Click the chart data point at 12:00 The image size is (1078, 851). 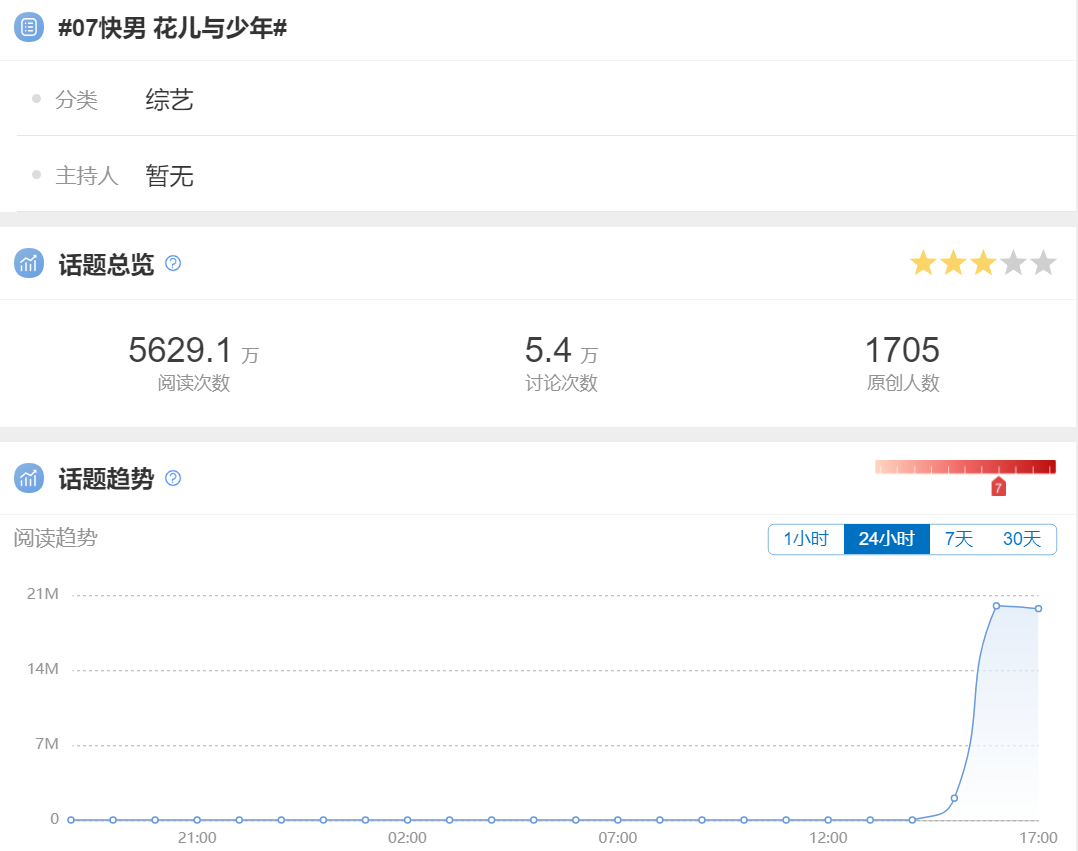point(828,819)
